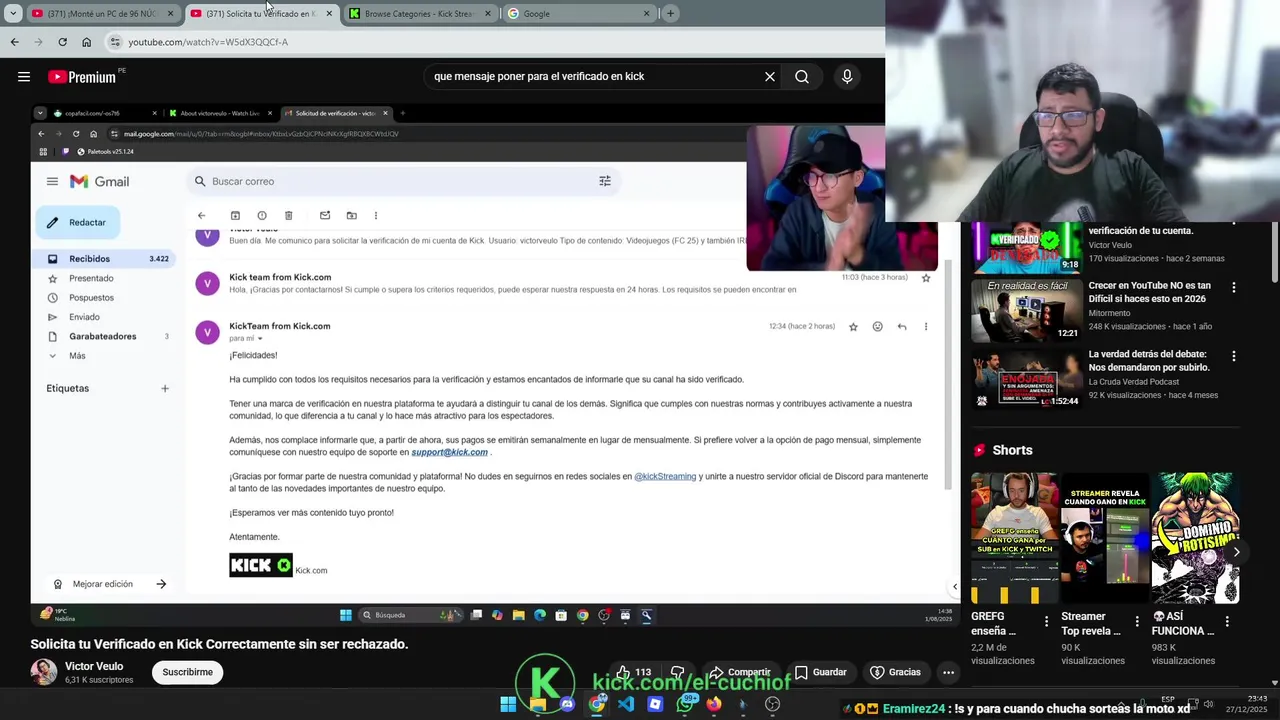This screenshot has height=720, width=1280.
Task: Go back in the outer browser
Action: click(x=14, y=42)
